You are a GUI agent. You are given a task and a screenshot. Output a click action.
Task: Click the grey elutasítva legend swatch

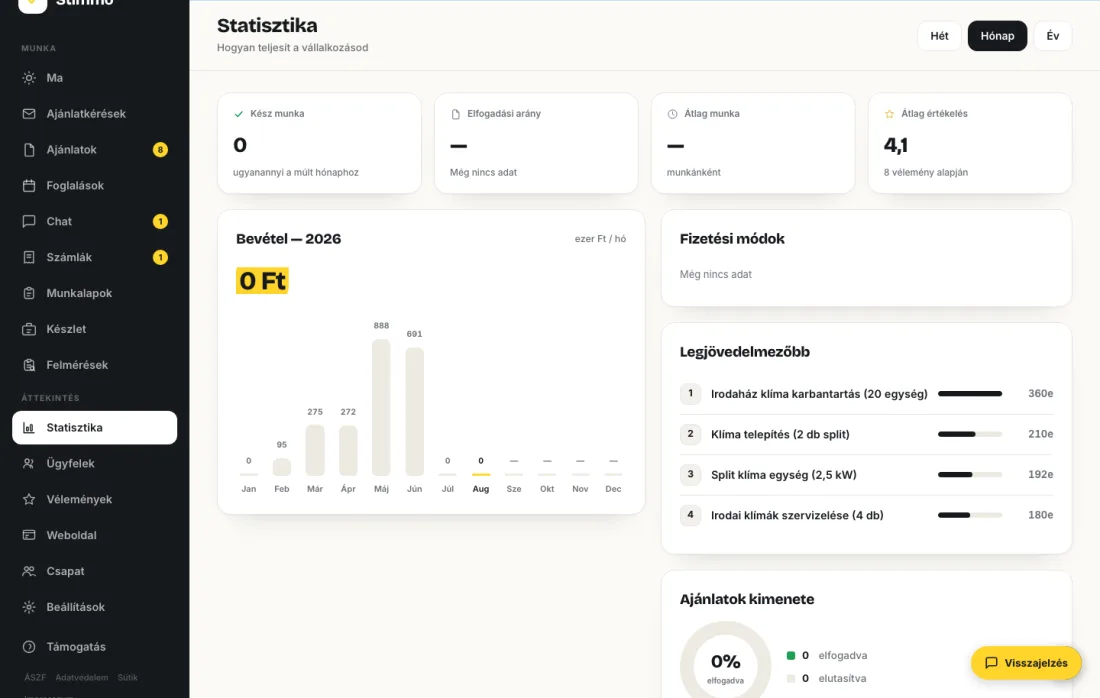[x=791, y=678]
